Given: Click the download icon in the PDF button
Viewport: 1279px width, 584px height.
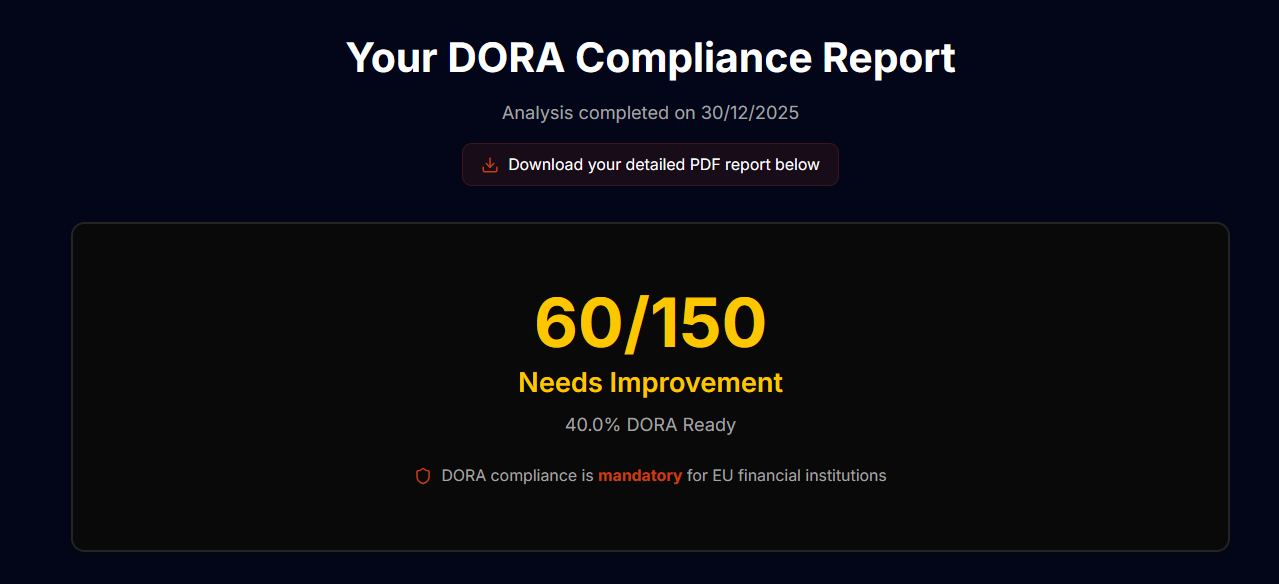Looking at the screenshot, I should click(x=490, y=165).
